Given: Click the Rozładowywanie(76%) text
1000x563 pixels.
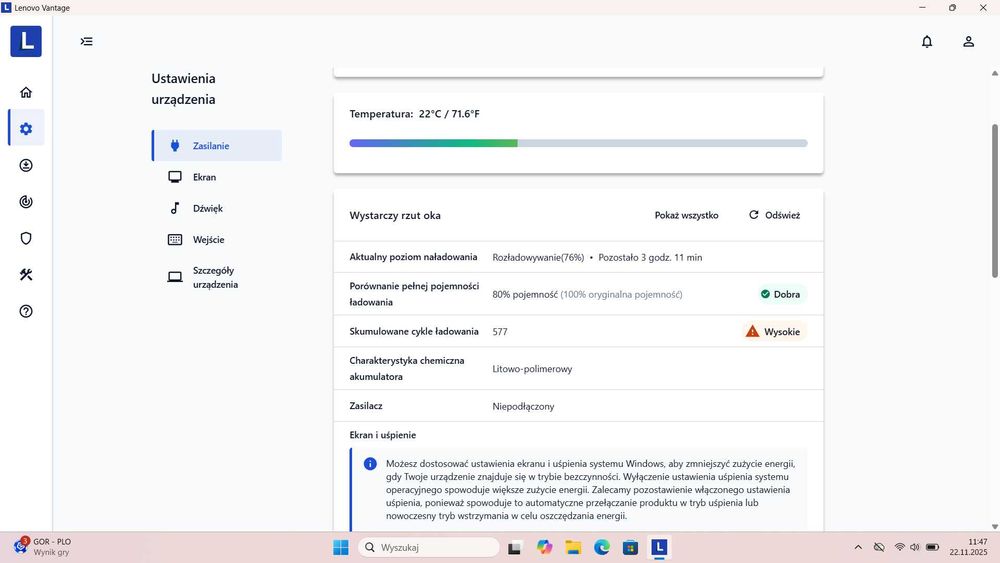Looking at the screenshot, I should (538, 258).
